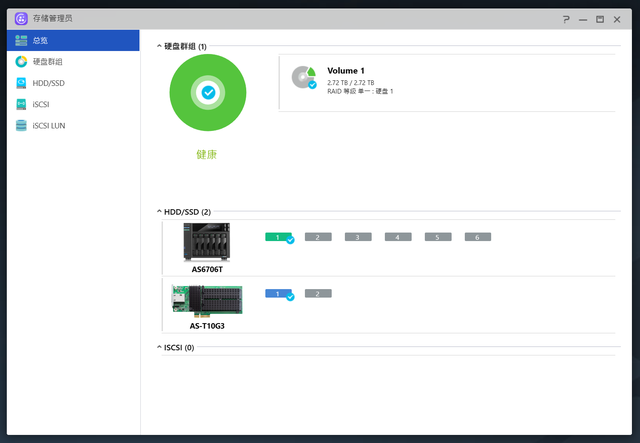Screen dimensions: 640x443
Task: Click the iSCSI sidebar icon
Action: pos(21,104)
